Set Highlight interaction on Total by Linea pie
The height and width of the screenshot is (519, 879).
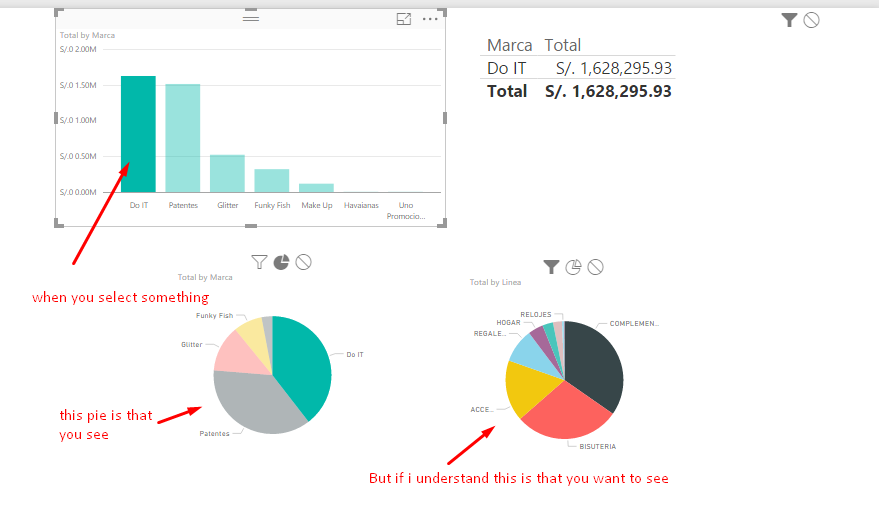(573, 267)
